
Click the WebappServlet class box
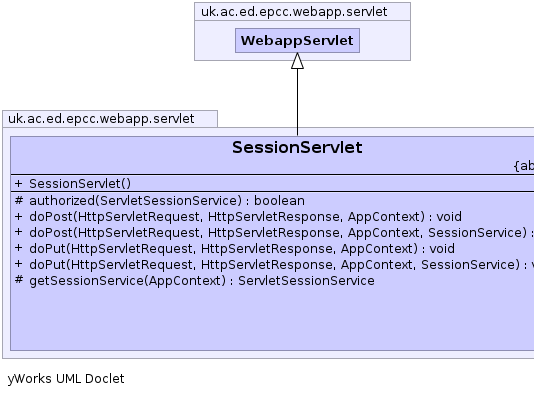[297, 41]
